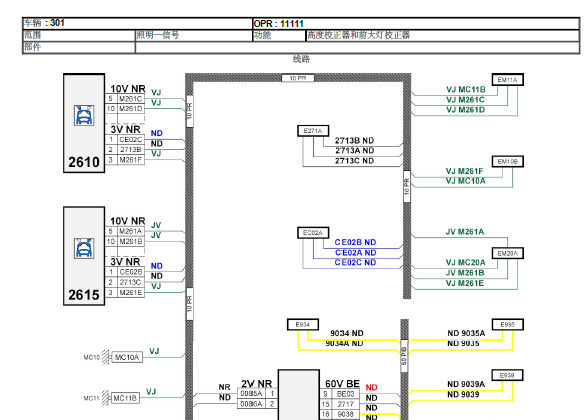
Task: Click wire label ND 9039
Action: click(x=463, y=394)
